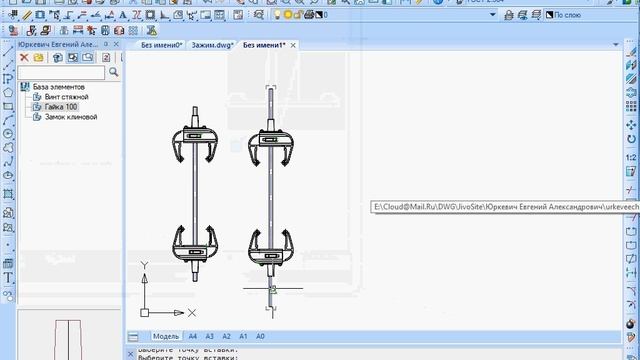Click the diagonal yellow line toolbar icon
Viewport: 640px width, 360px height.
(27, 15)
